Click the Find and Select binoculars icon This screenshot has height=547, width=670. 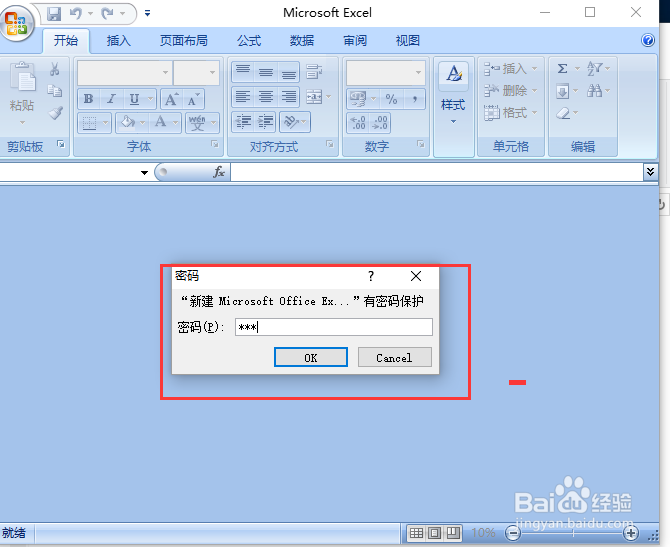(x=594, y=91)
